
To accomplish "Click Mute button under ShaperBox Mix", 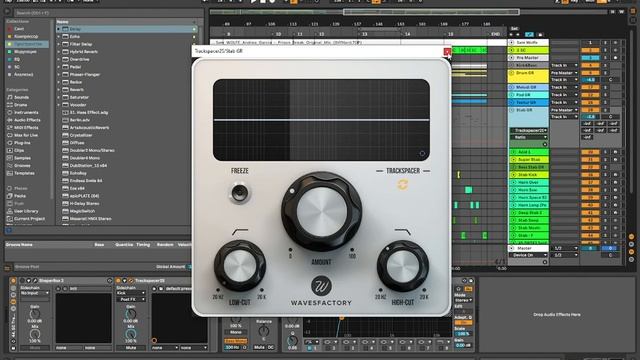I will coord(35,348).
